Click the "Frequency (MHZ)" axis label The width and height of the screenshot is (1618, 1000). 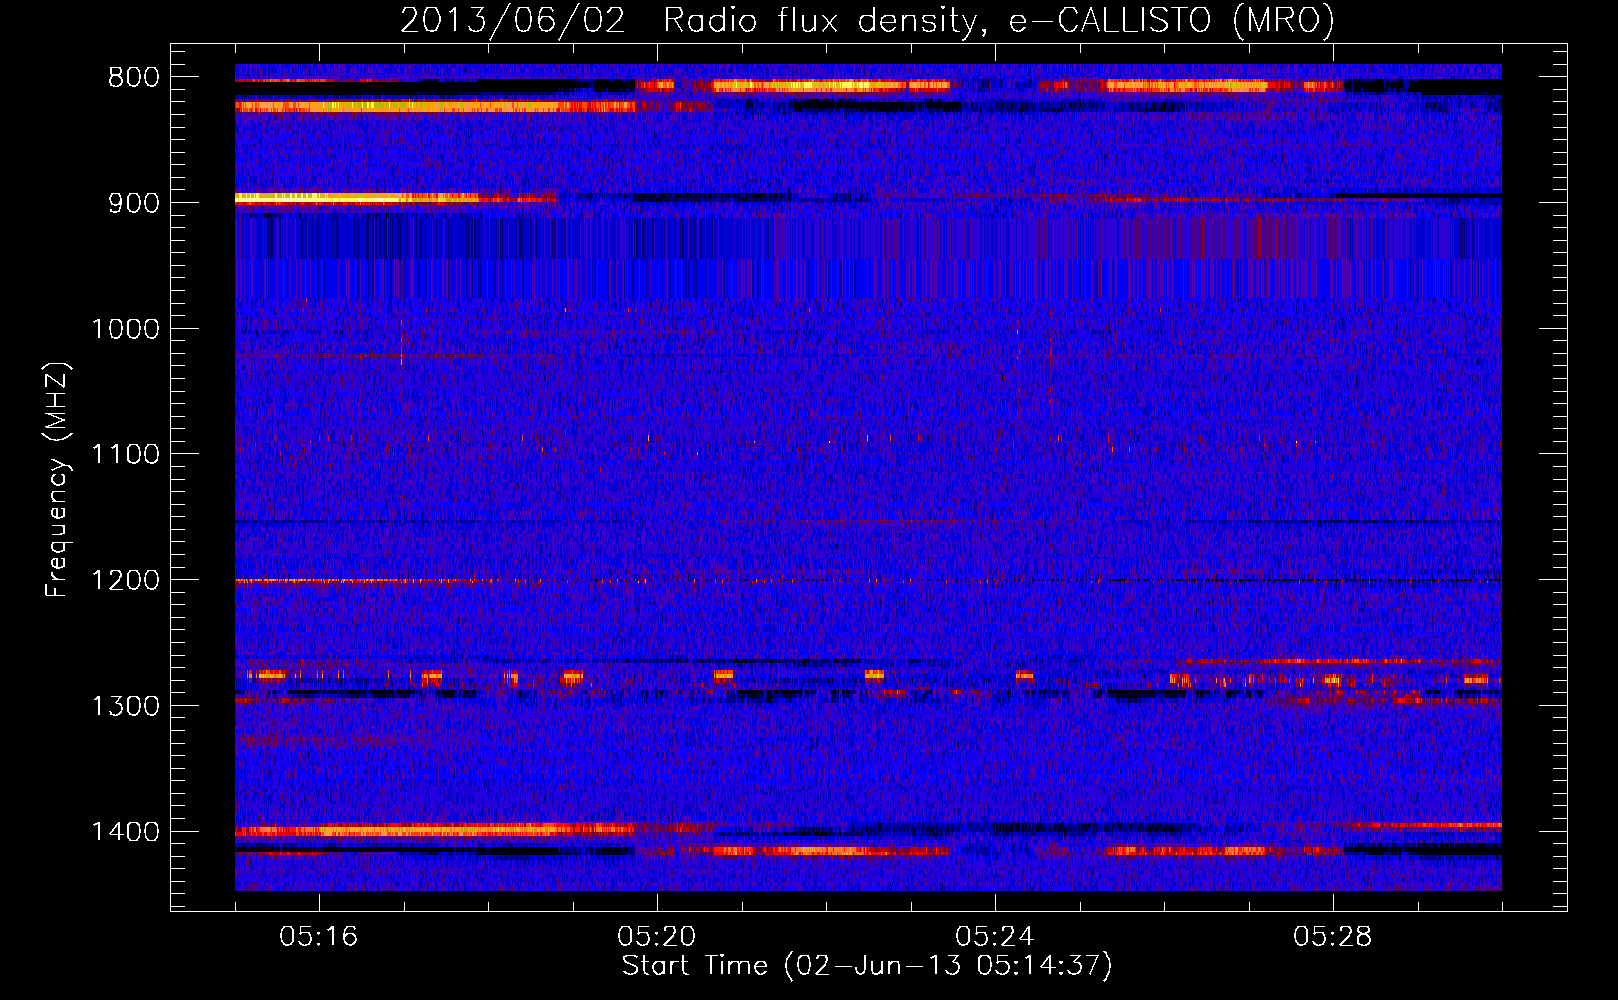[x=58, y=479]
